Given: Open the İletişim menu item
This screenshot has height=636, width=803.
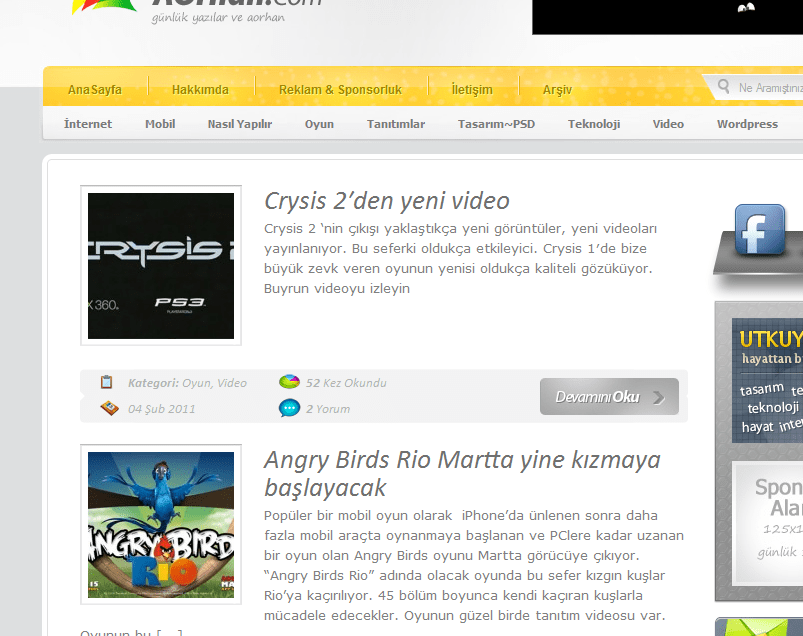Looking at the screenshot, I should pyautogui.click(x=472, y=90).
